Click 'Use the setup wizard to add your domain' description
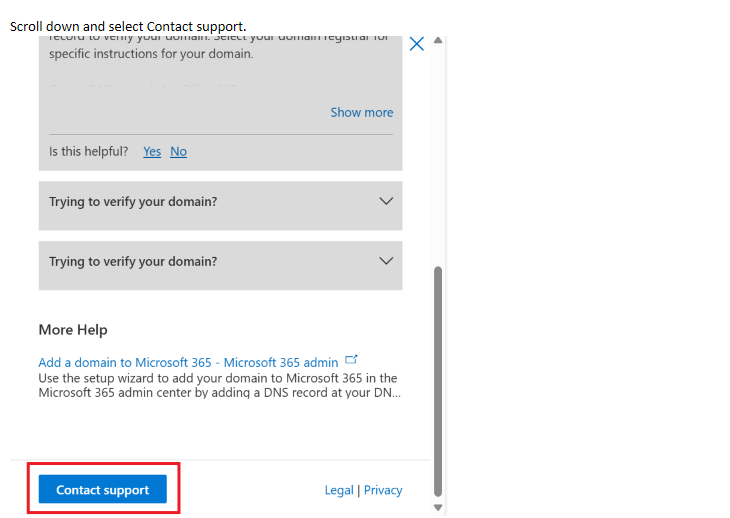Viewport: 730px width, 518px height. 219,385
